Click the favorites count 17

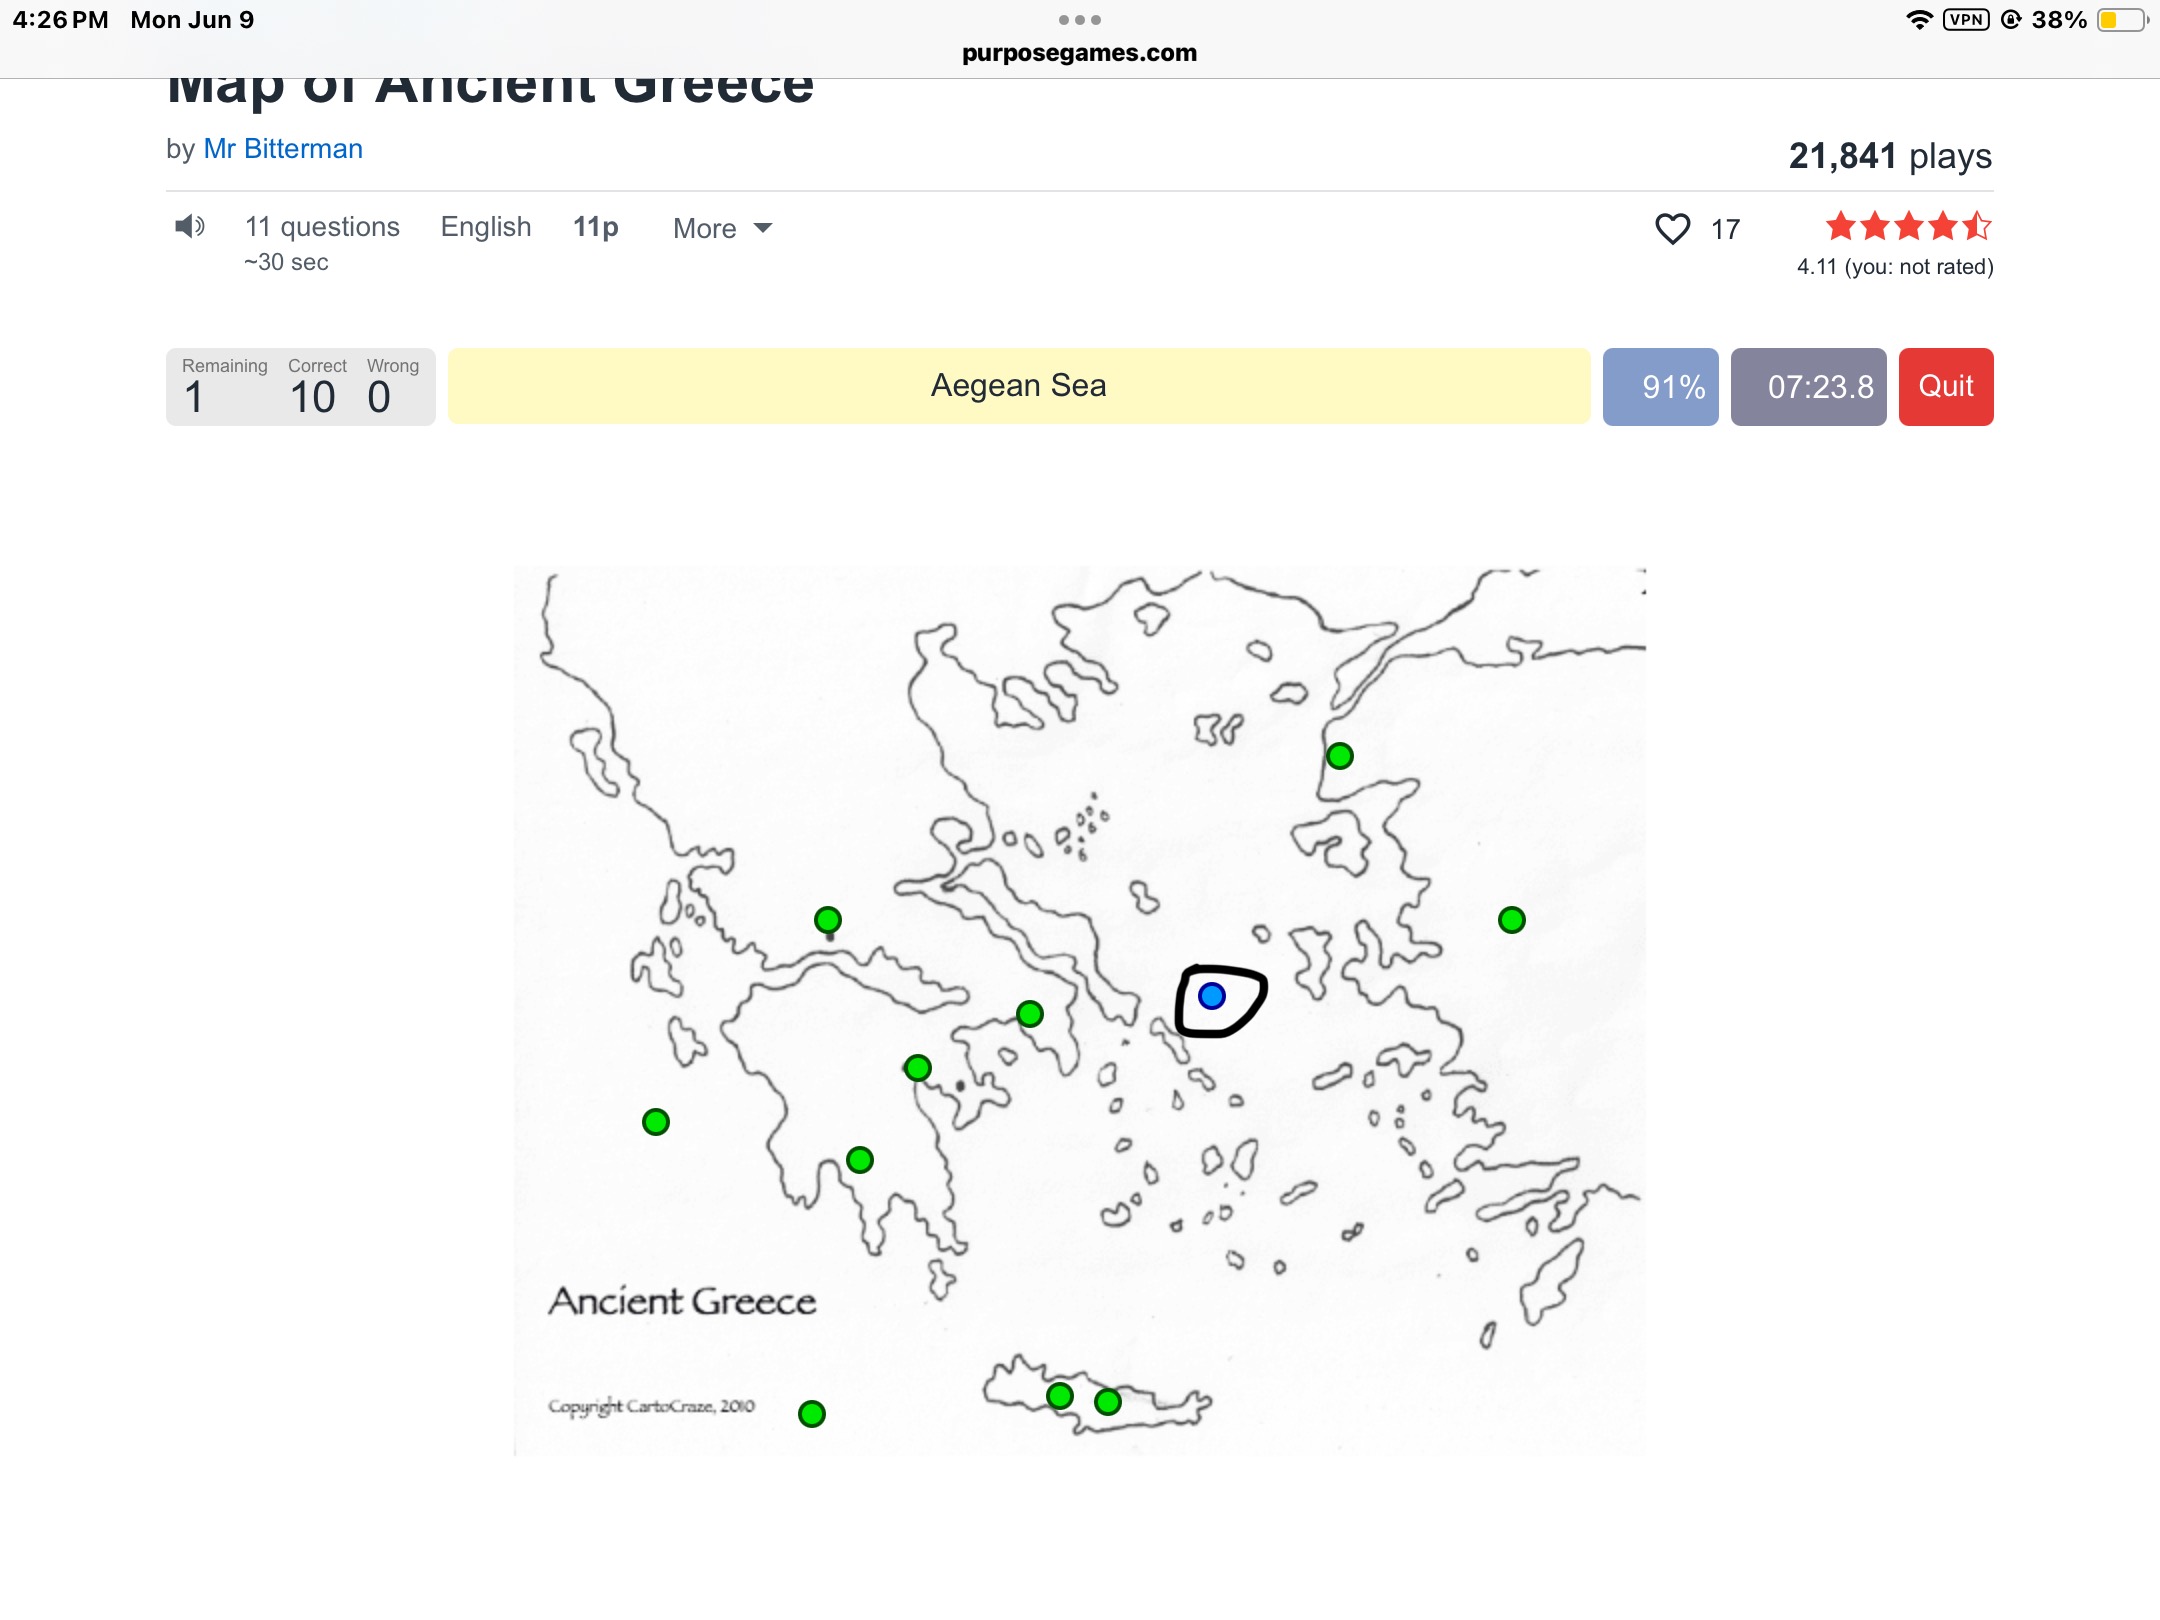(1725, 230)
